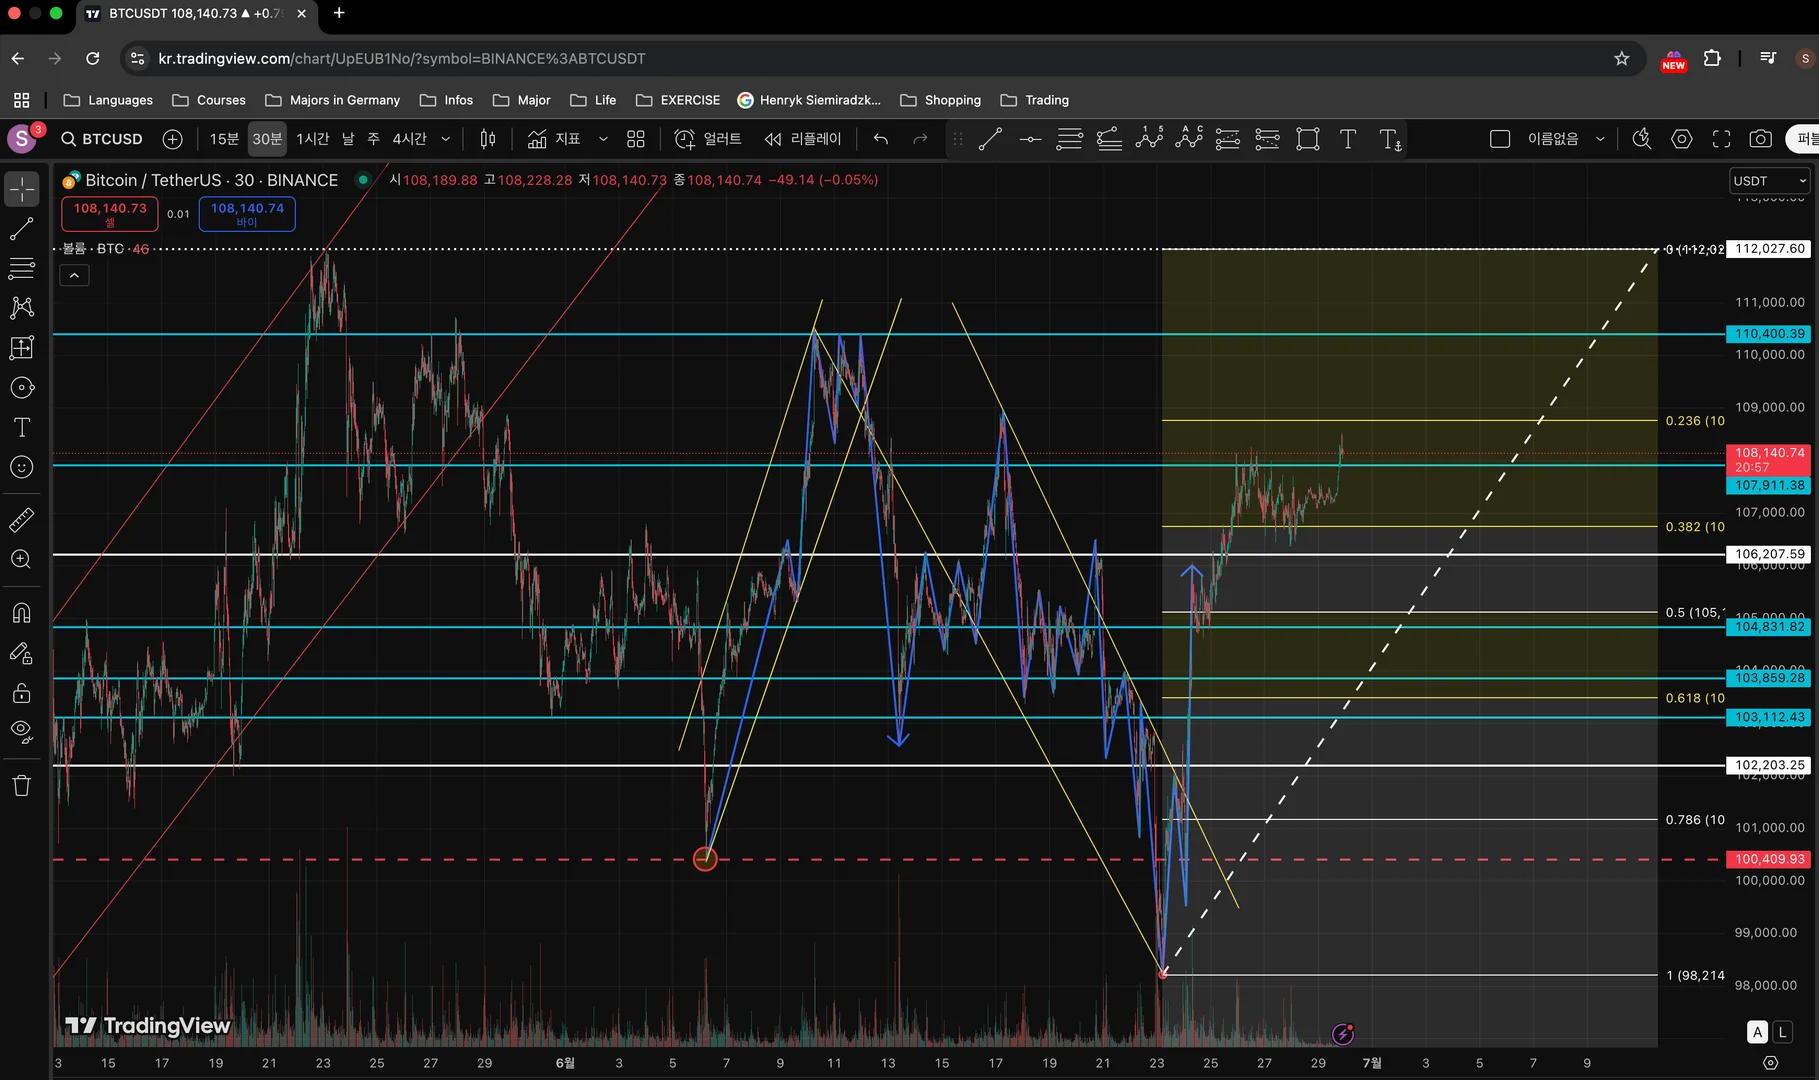This screenshot has width=1819, height=1080.
Task: Open the Fibonacci tools group in left sidebar
Action: [22, 268]
